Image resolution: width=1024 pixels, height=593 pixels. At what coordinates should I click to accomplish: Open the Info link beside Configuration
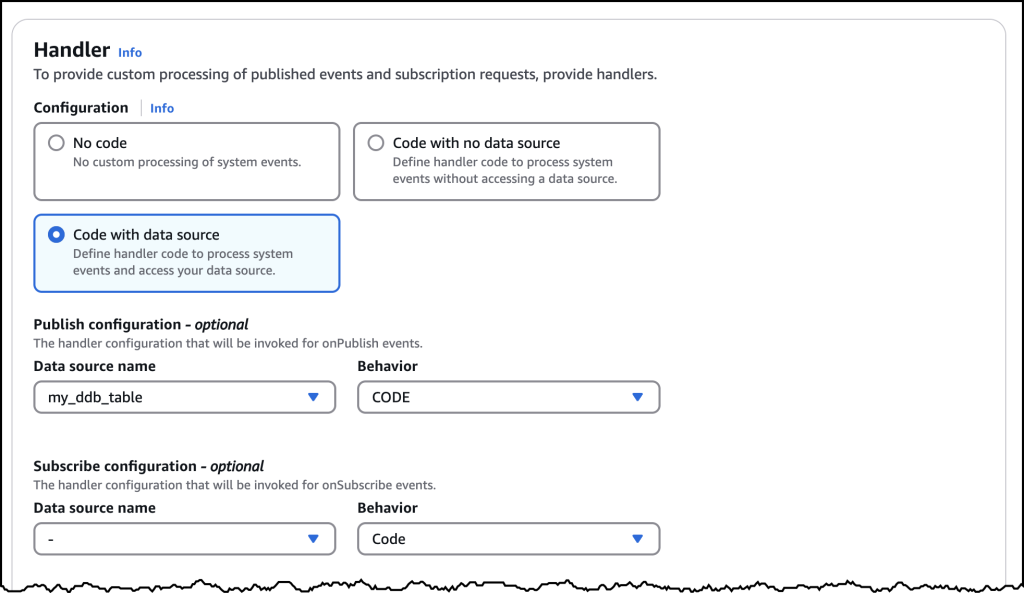161,108
